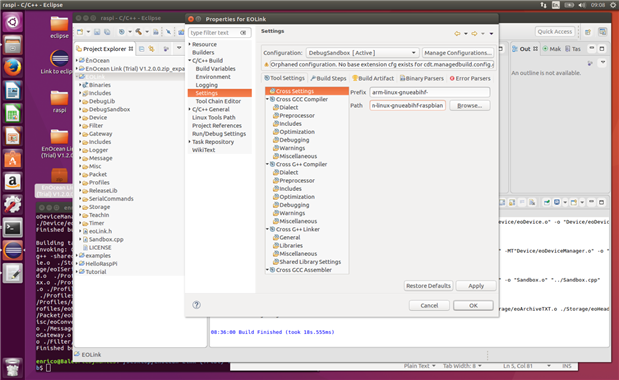Open the raspi desktop folder
Screen dimensions: 619x380
[59, 101]
